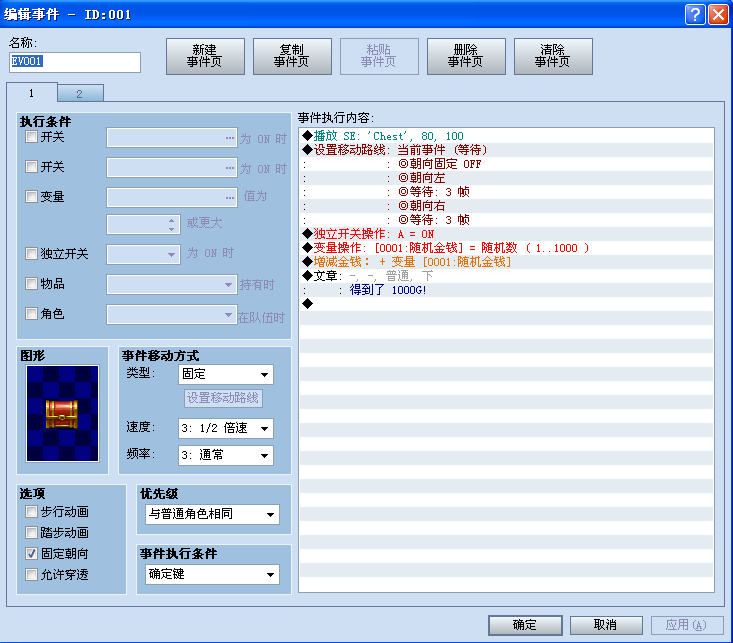733x643 pixels.
Task: Click the 确定 button
Action: [x=525, y=625]
